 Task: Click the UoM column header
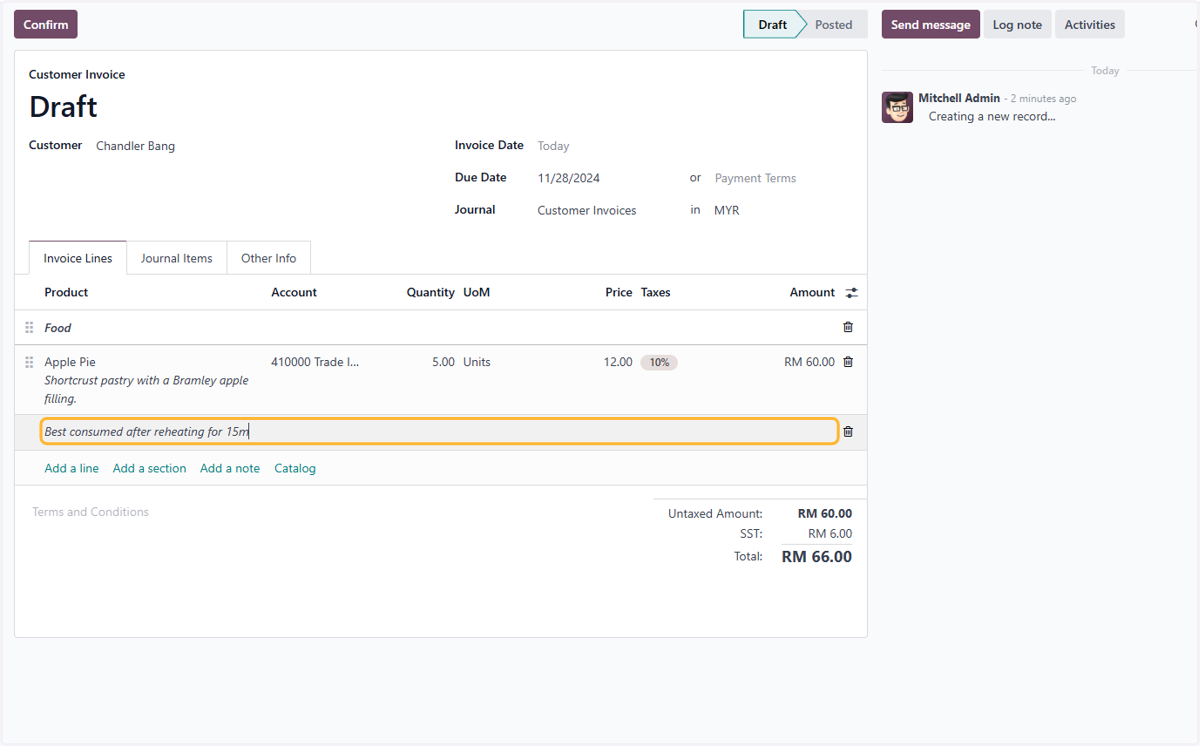click(476, 292)
